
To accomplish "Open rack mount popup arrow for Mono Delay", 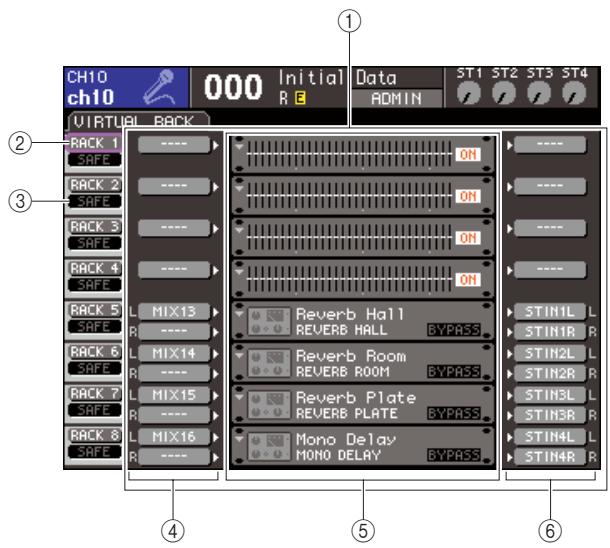I will (x=239, y=438).
